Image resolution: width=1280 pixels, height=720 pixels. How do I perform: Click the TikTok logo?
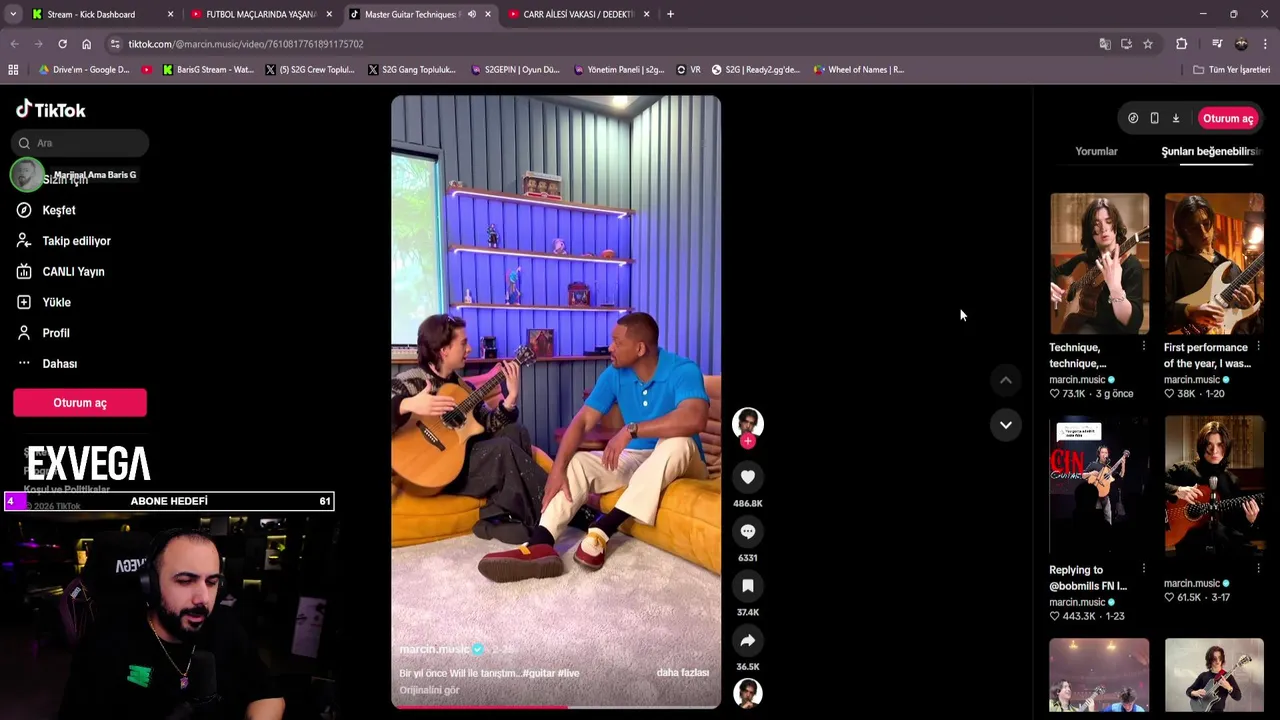pyautogui.click(x=51, y=110)
